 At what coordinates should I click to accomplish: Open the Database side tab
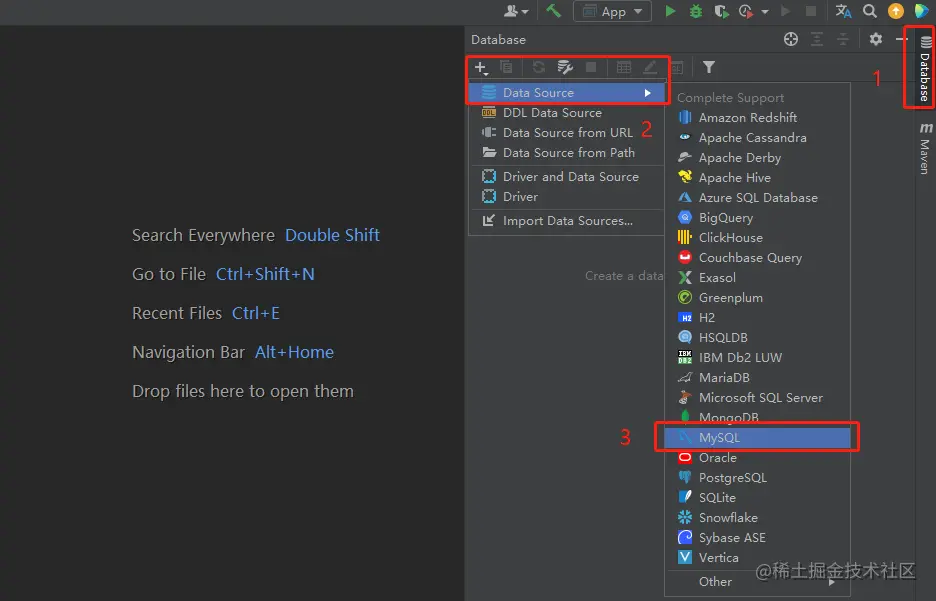coord(924,69)
